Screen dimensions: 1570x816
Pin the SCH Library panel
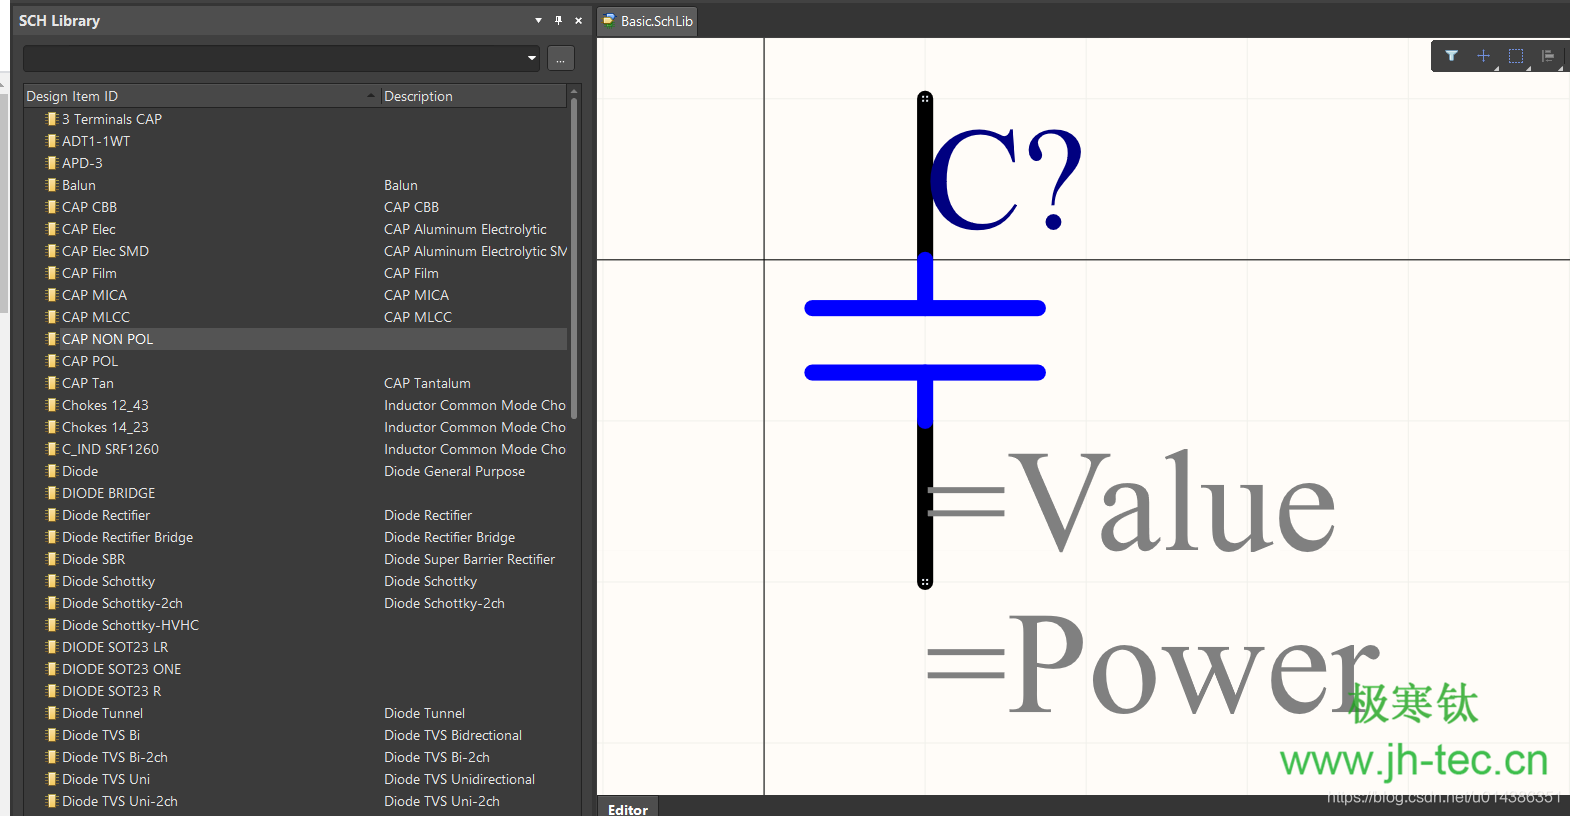coord(558,20)
